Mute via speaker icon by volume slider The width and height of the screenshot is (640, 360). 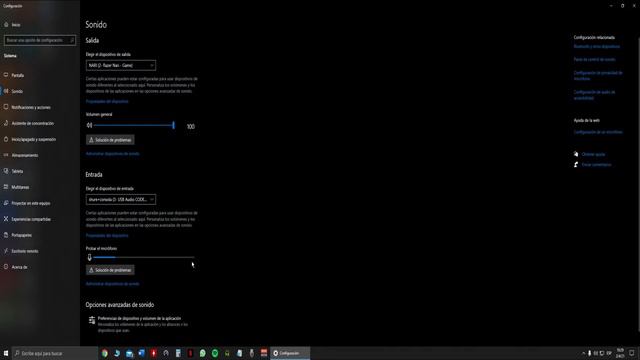click(89, 125)
